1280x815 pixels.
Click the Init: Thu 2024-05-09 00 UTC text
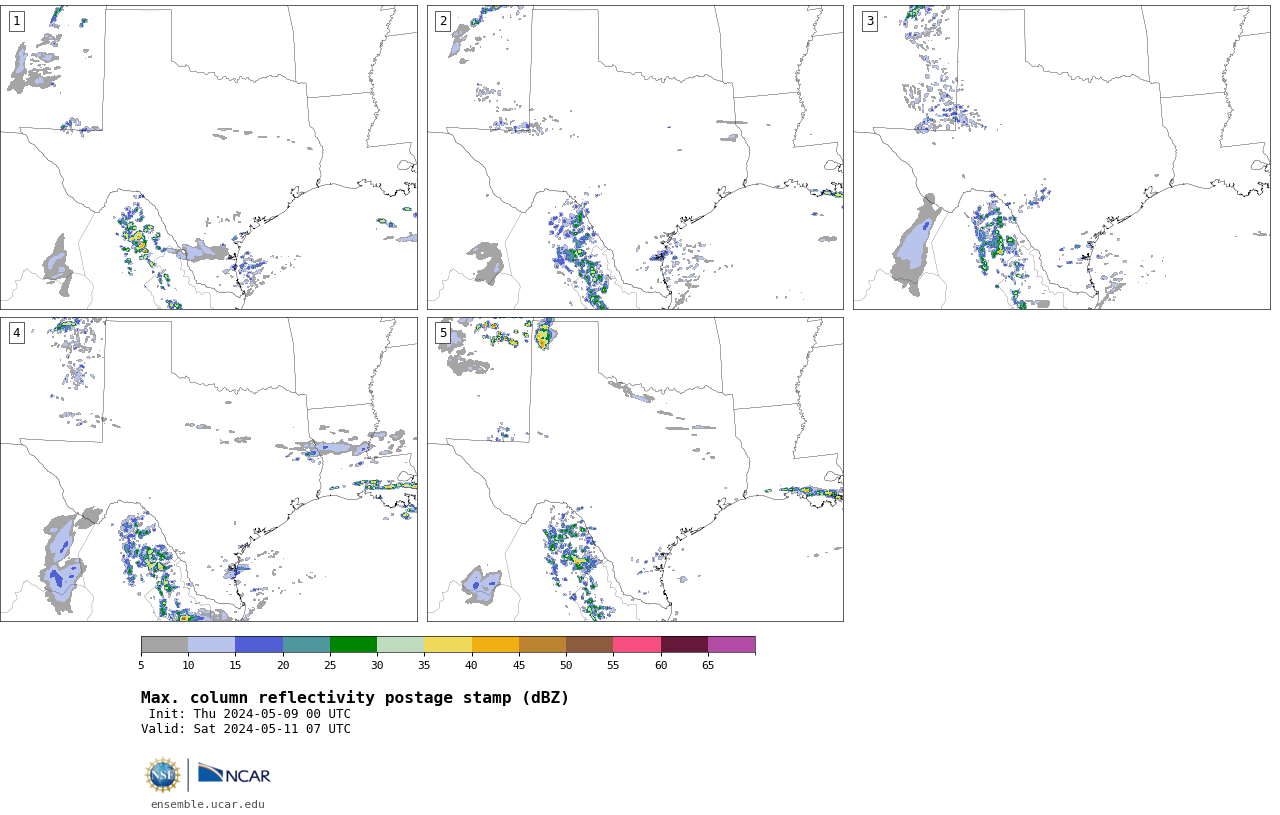click(x=250, y=714)
